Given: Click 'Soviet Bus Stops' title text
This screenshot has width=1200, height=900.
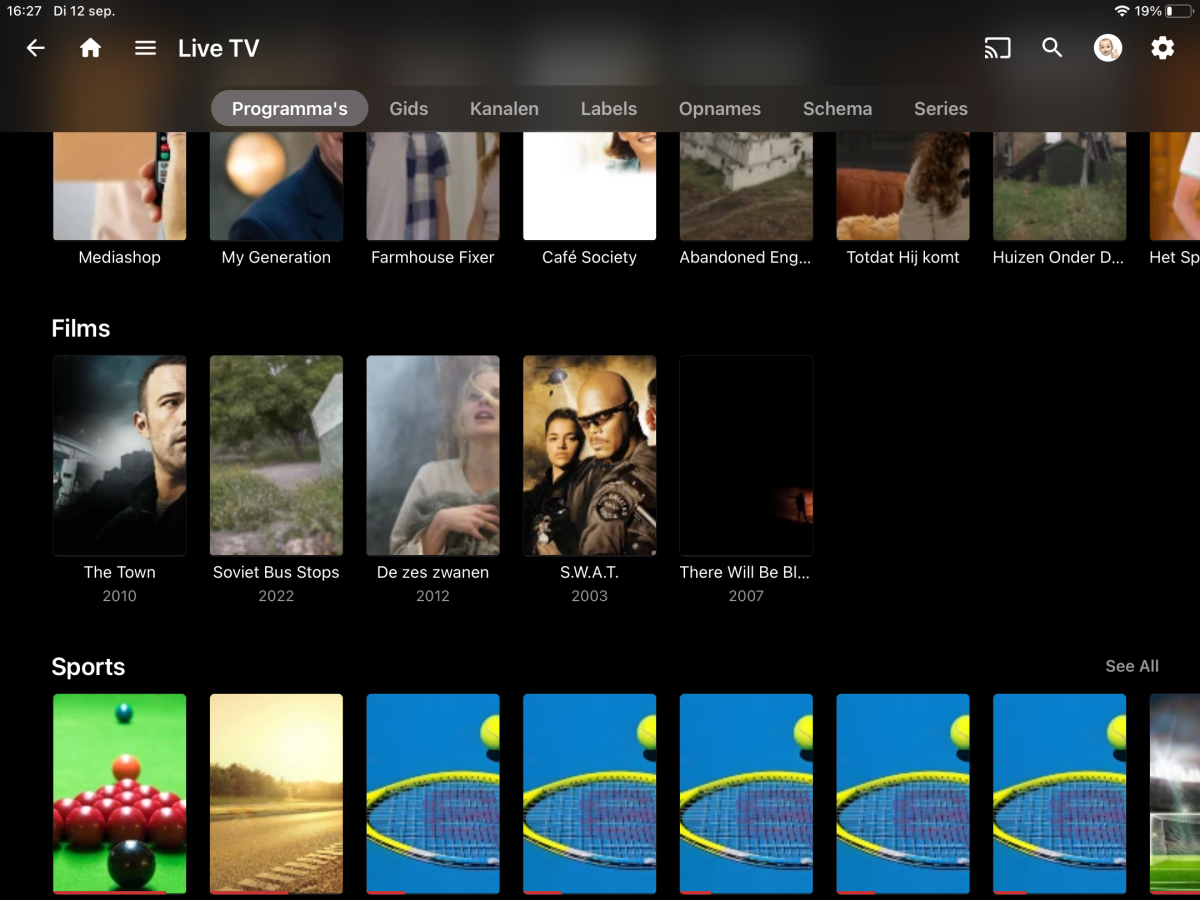Looking at the screenshot, I should tap(276, 572).
